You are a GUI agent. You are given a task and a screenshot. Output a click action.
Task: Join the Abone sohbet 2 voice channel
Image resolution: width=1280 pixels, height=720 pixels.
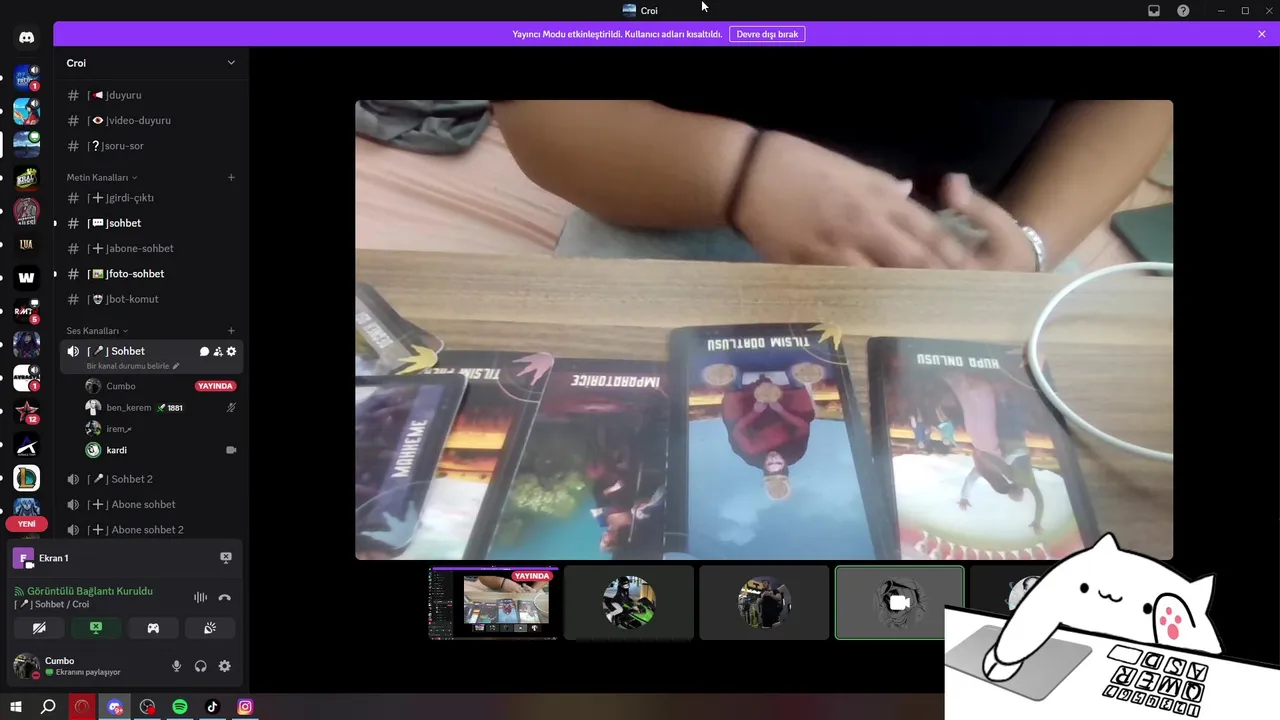[150, 530]
